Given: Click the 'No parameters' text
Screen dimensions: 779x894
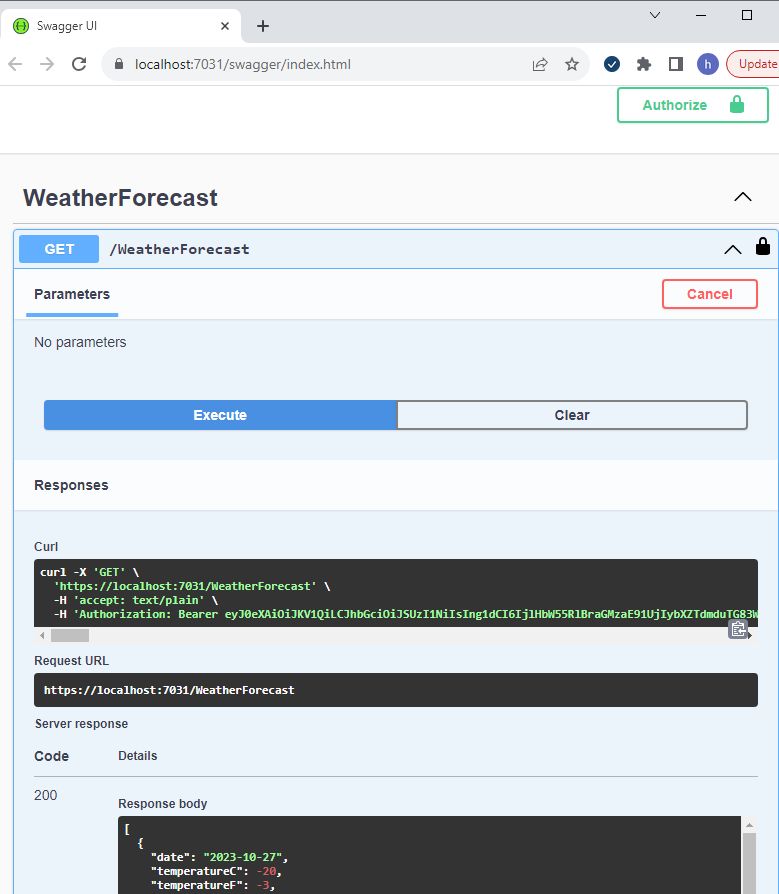Looking at the screenshot, I should tap(80, 342).
